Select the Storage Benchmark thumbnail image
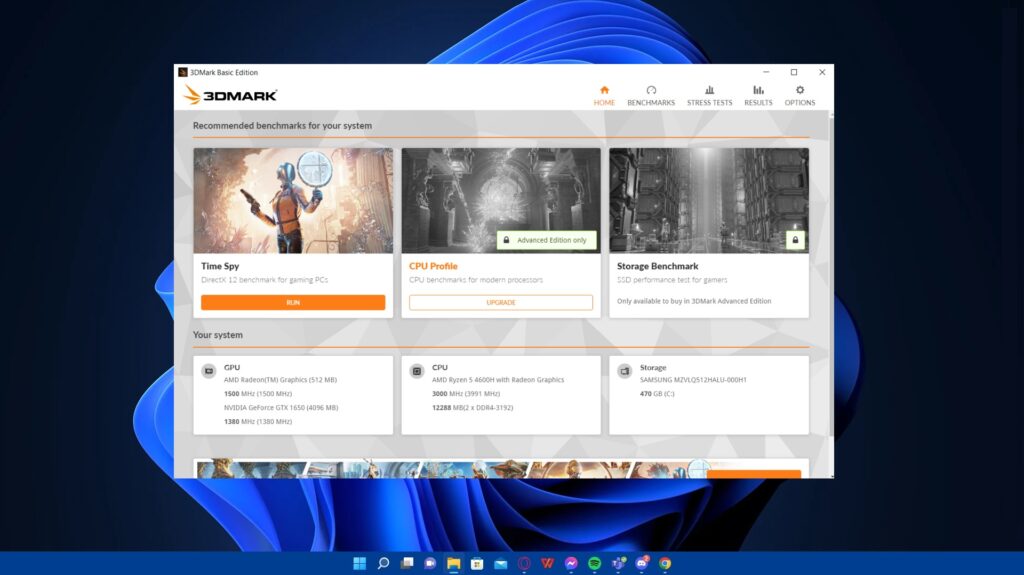This screenshot has width=1024, height=575. tap(709, 201)
